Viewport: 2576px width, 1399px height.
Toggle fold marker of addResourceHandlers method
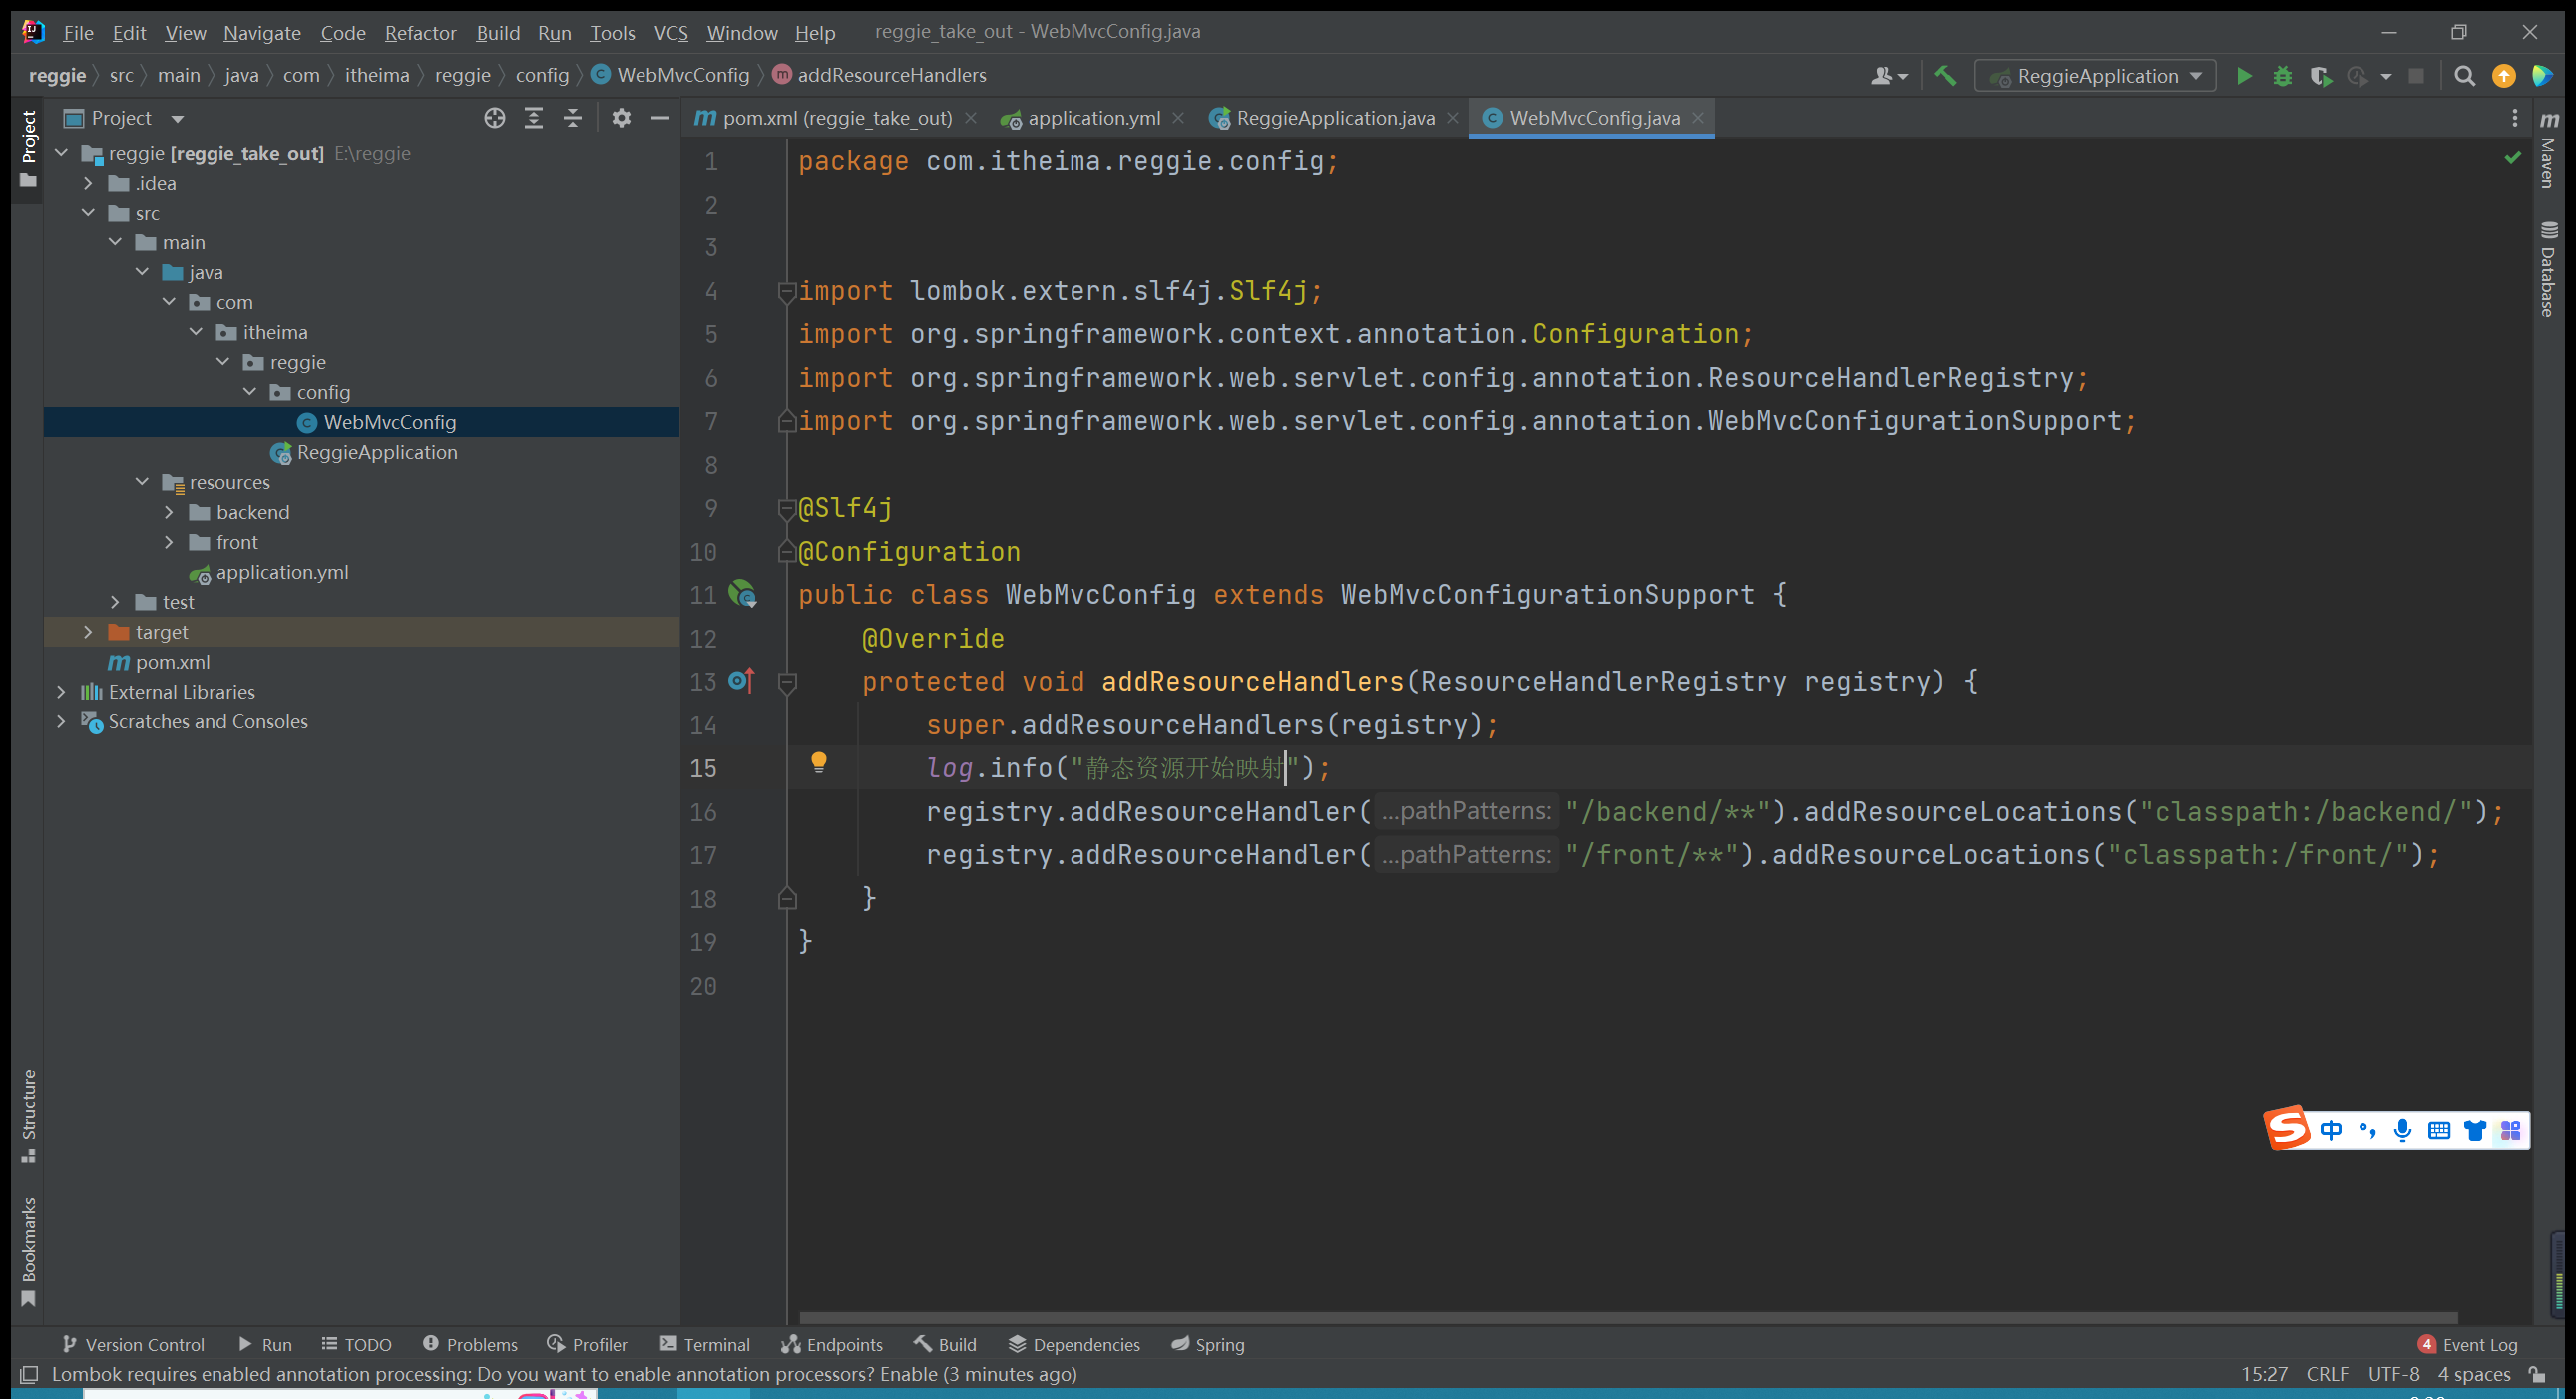[787, 682]
